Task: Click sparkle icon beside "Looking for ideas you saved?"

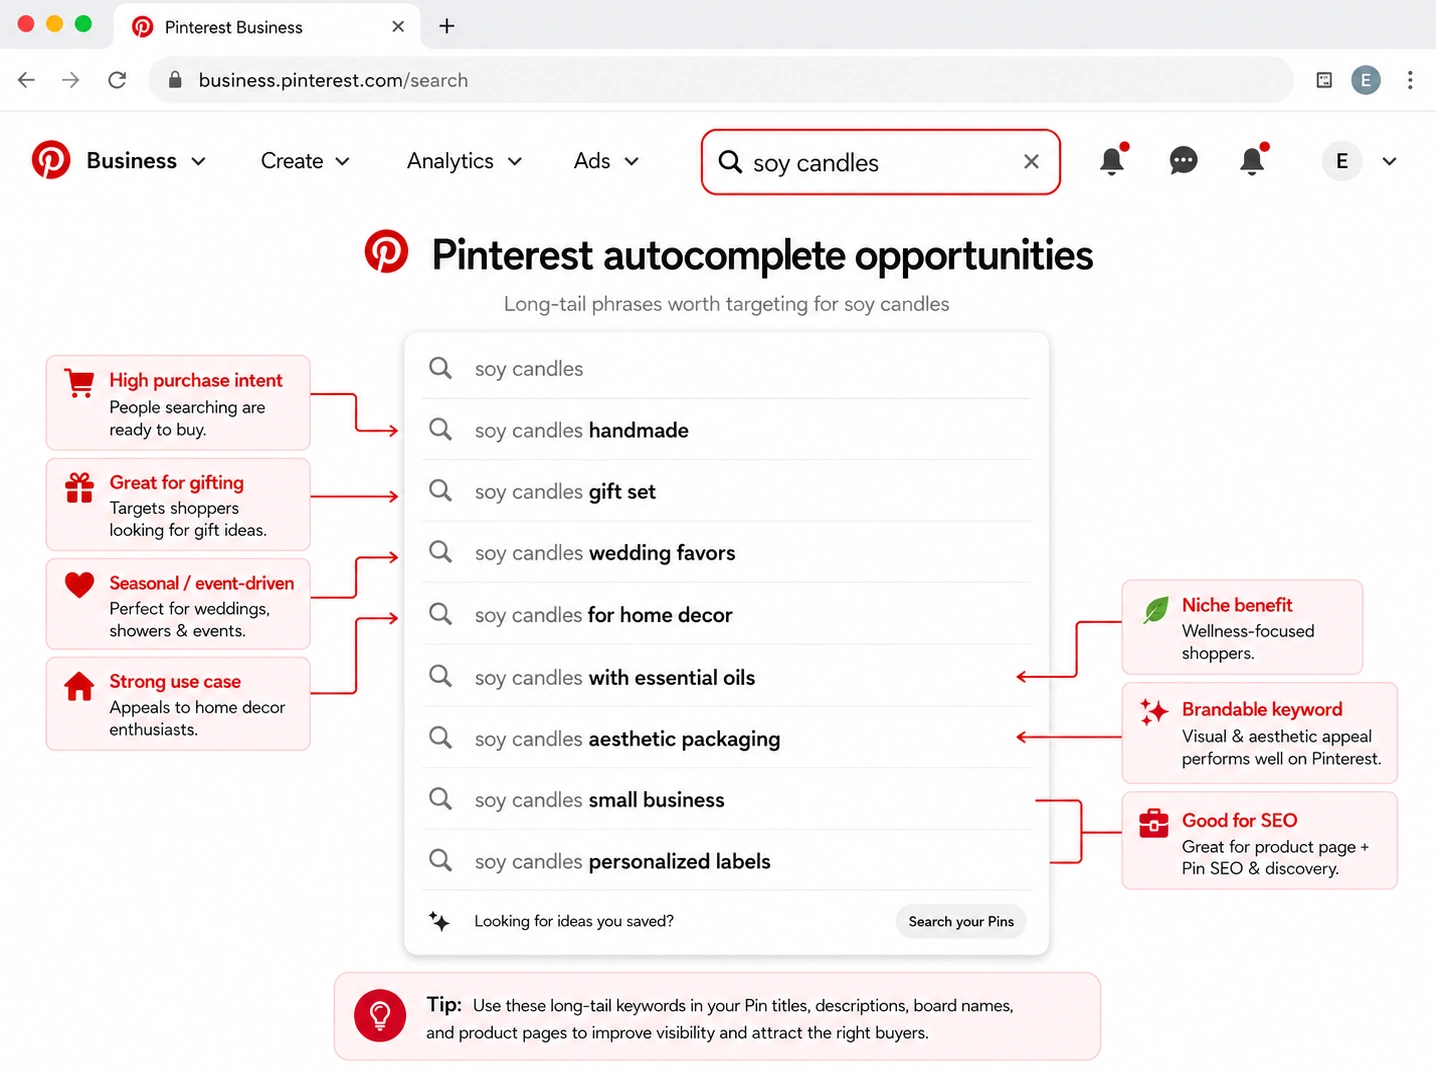Action: (439, 921)
